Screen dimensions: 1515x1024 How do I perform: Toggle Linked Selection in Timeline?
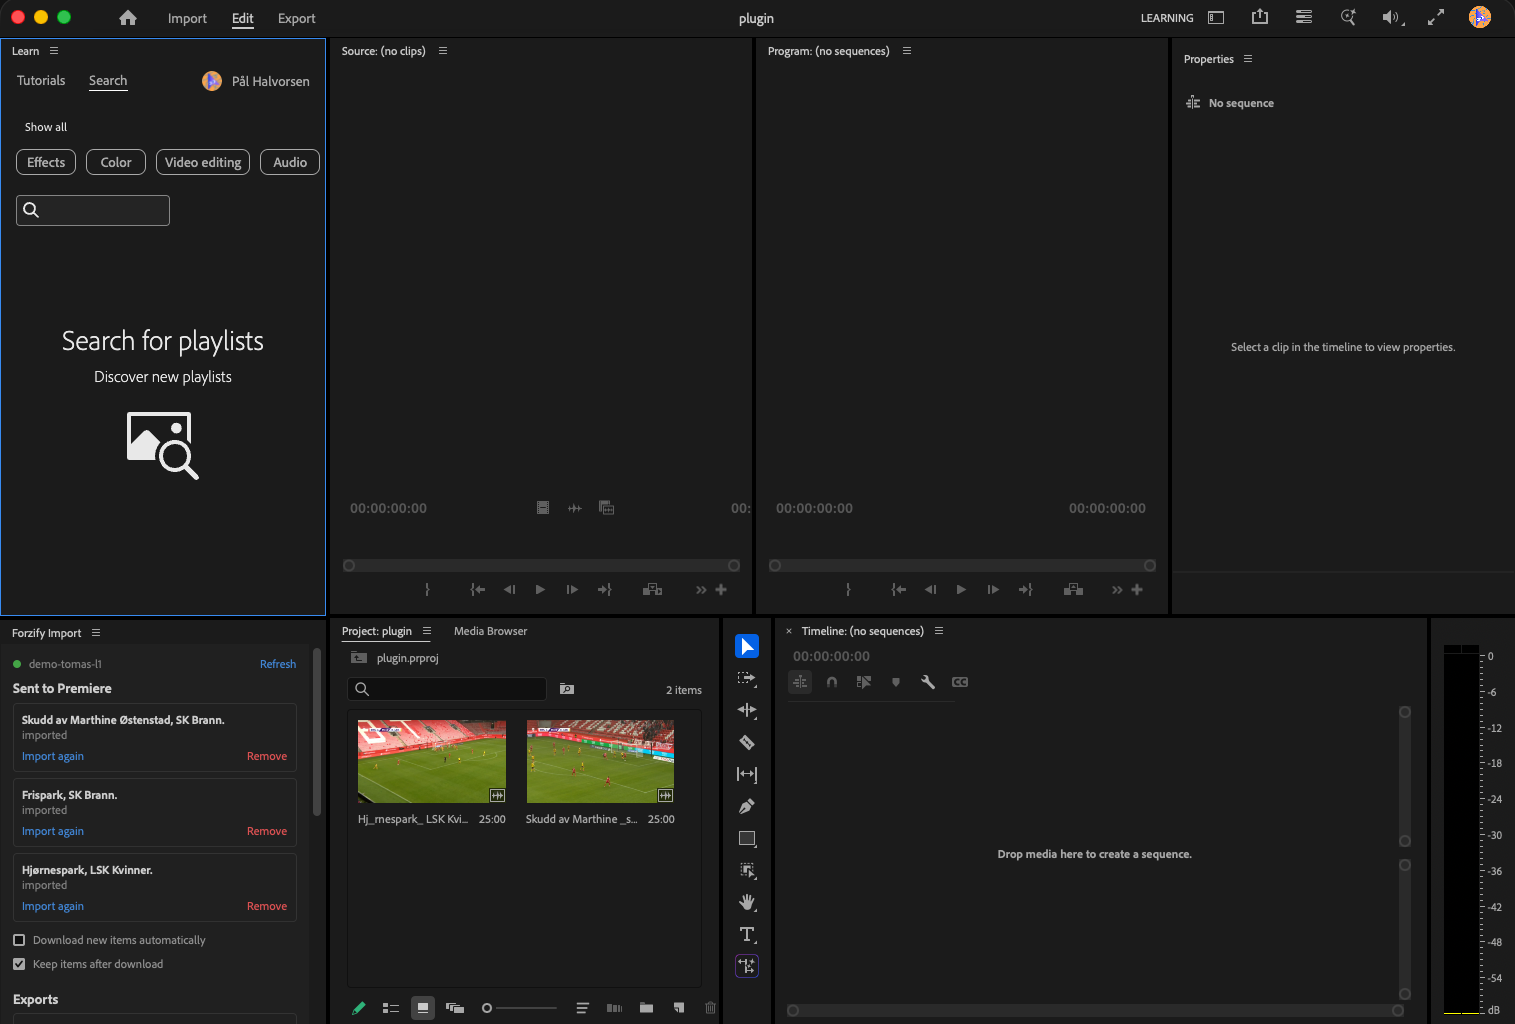864,682
